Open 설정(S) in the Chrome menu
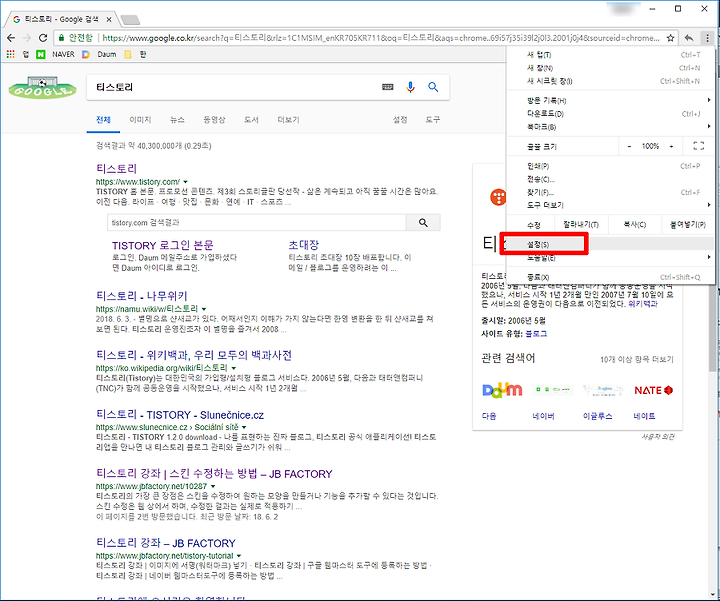 611,244
